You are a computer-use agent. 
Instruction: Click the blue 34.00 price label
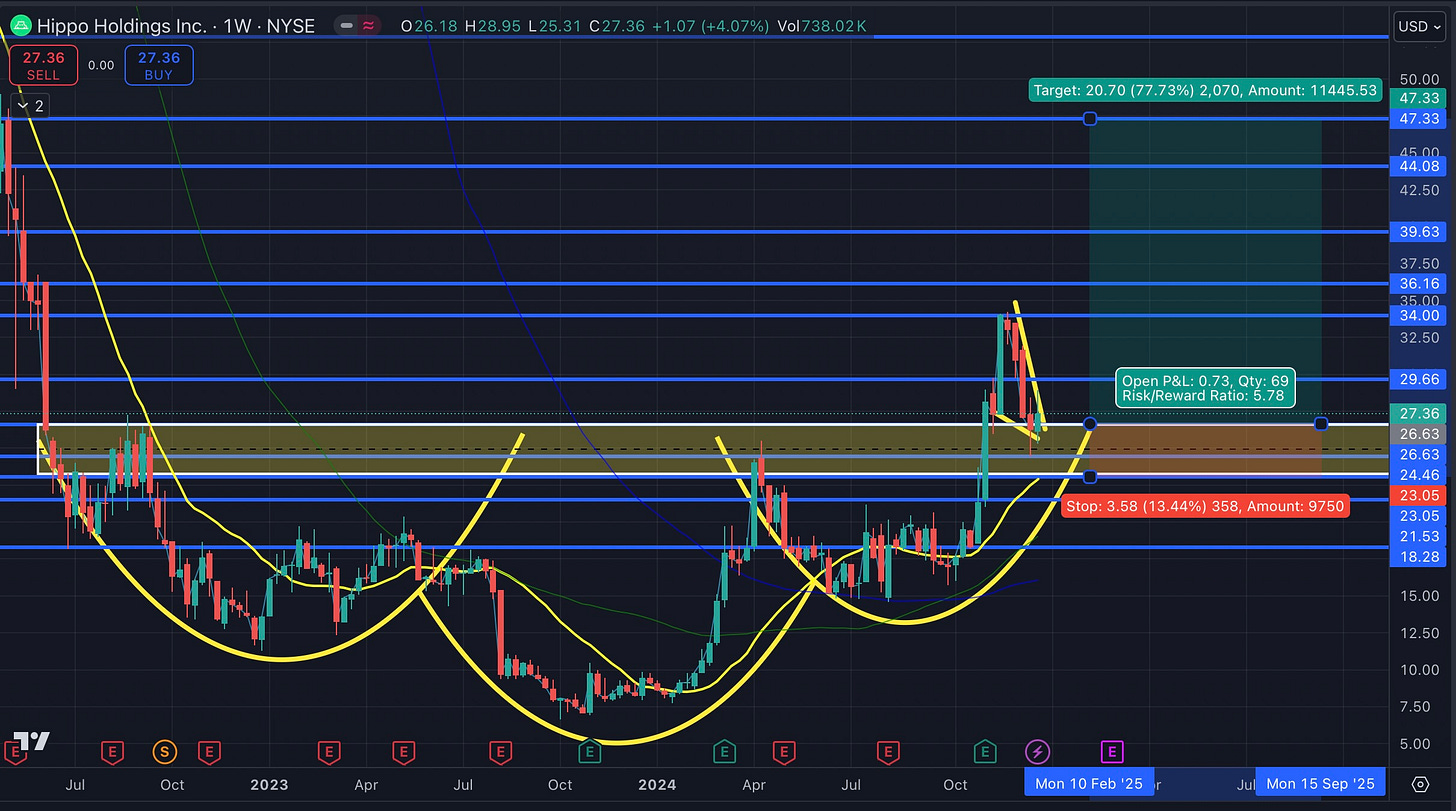pos(1420,315)
